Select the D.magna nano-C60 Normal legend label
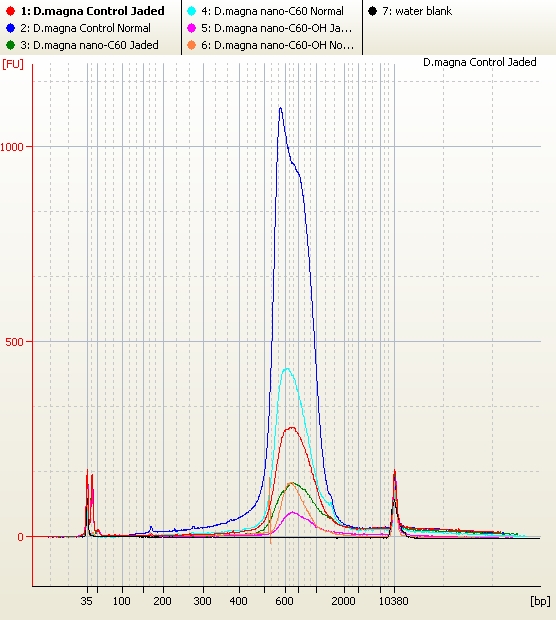The image size is (556, 620). pyautogui.click(x=272, y=11)
